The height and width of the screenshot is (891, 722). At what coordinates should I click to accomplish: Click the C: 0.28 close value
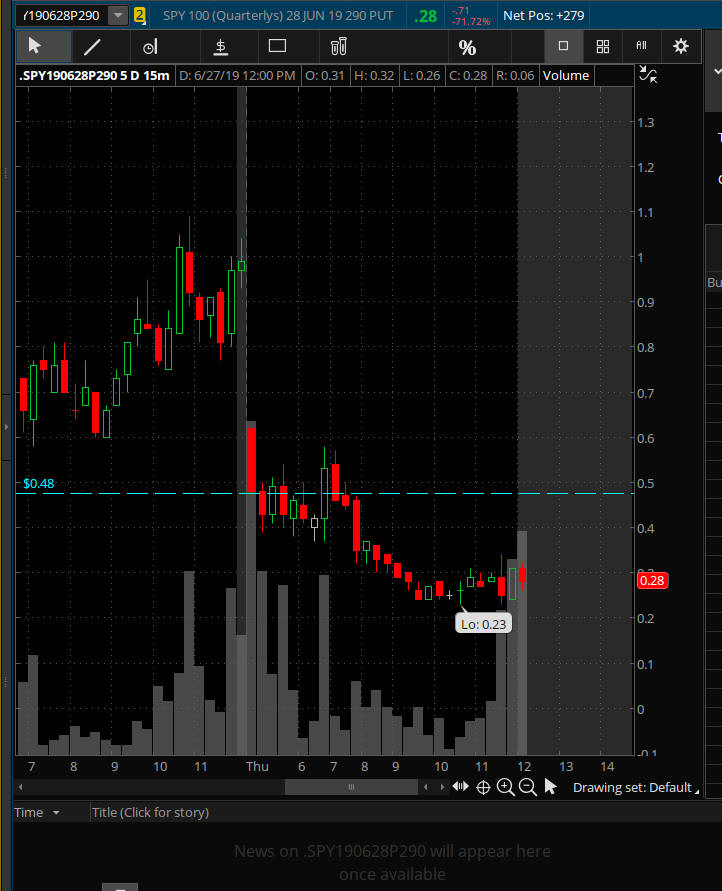(468, 76)
